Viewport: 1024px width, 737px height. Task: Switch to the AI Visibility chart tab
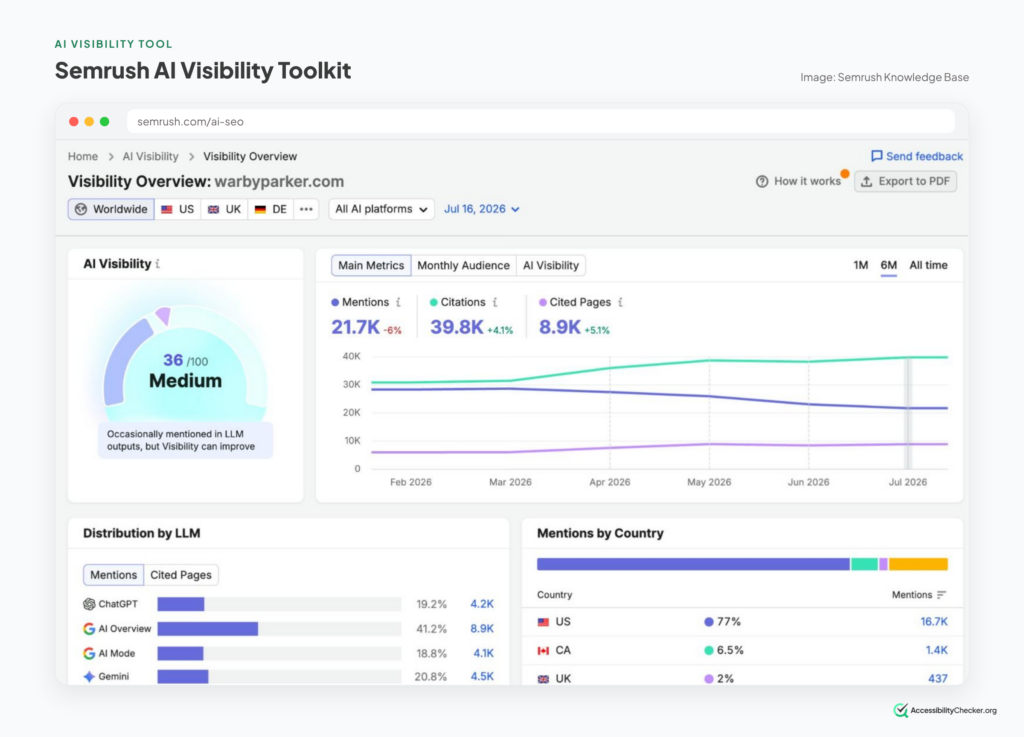[x=551, y=265]
